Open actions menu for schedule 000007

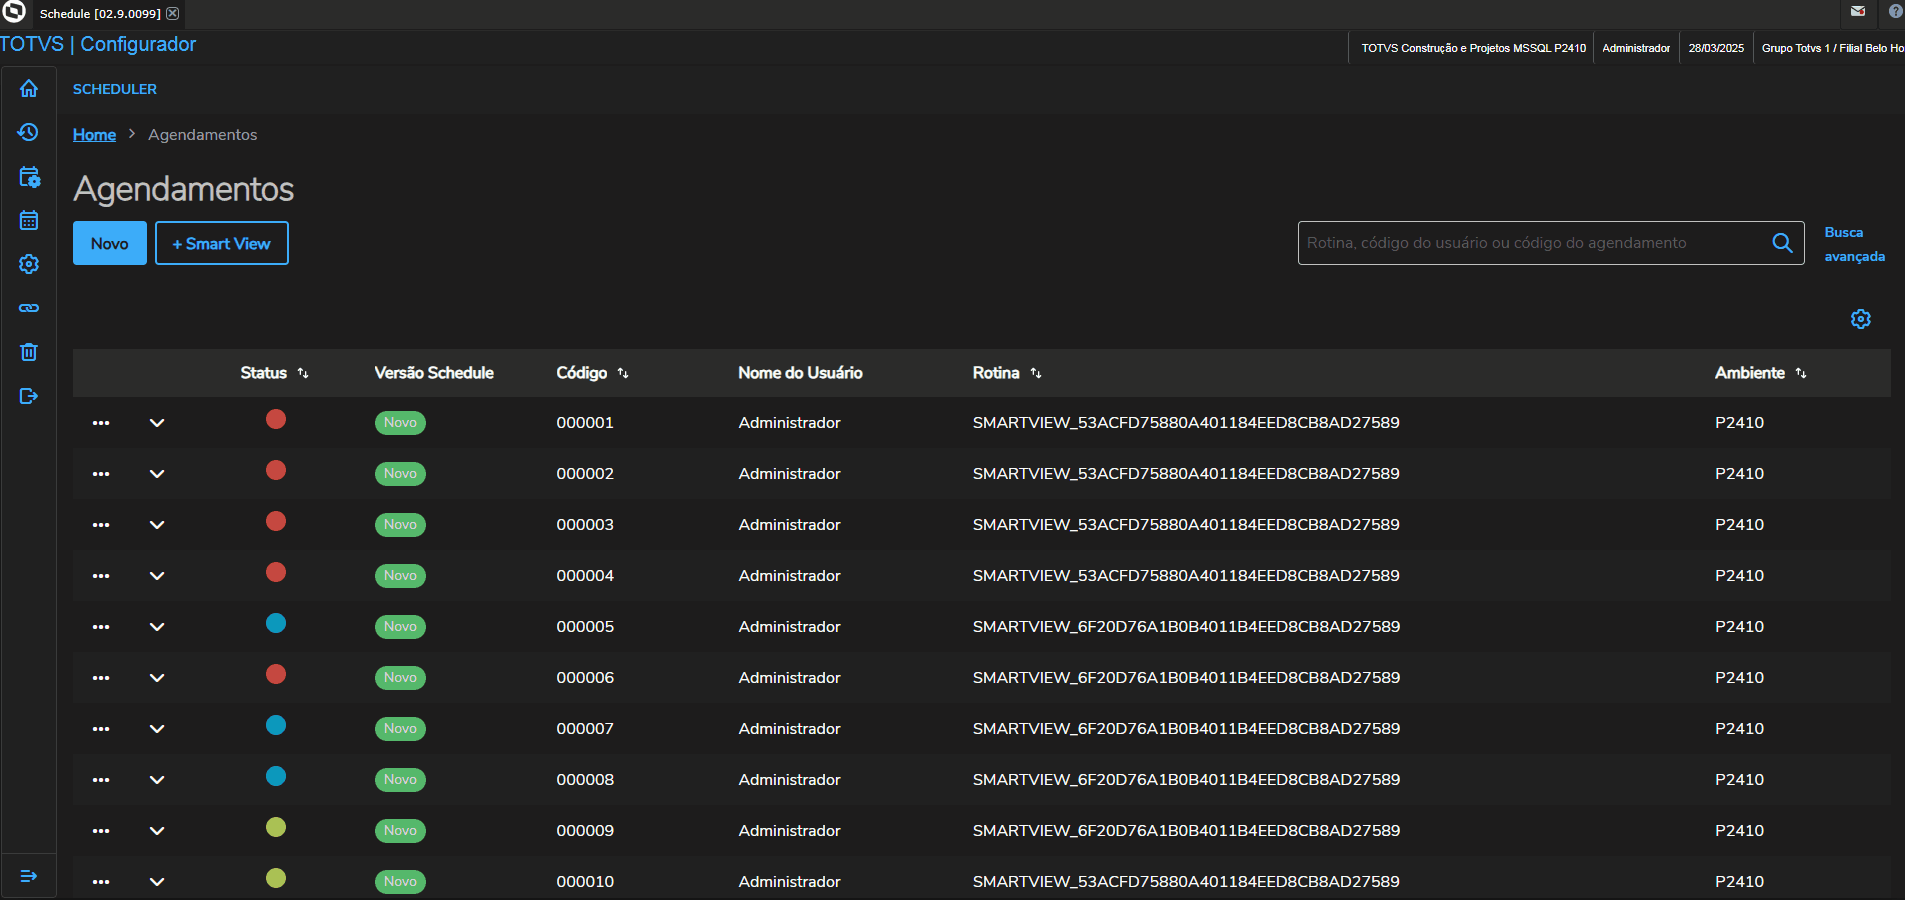101,729
